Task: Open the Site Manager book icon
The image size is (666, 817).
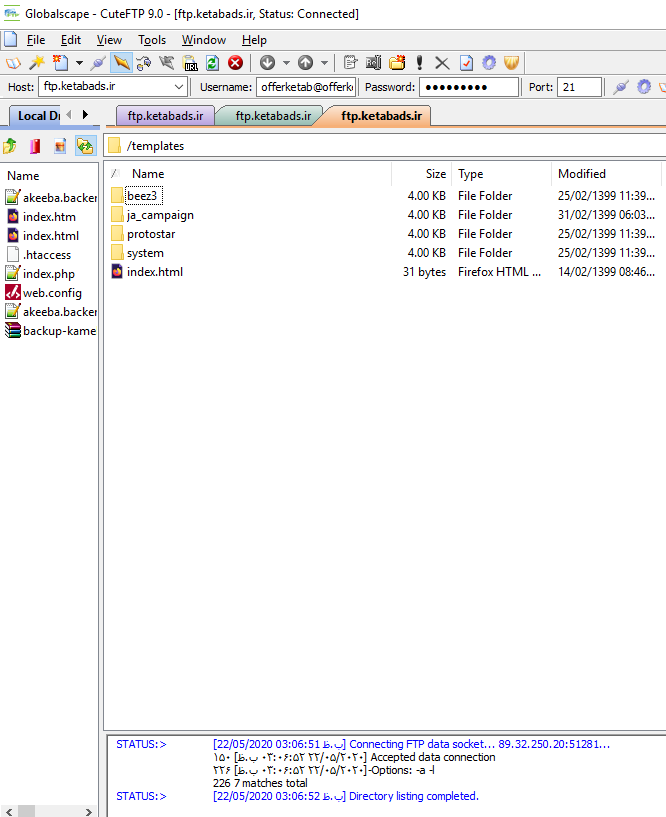Action: click(13, 63)
